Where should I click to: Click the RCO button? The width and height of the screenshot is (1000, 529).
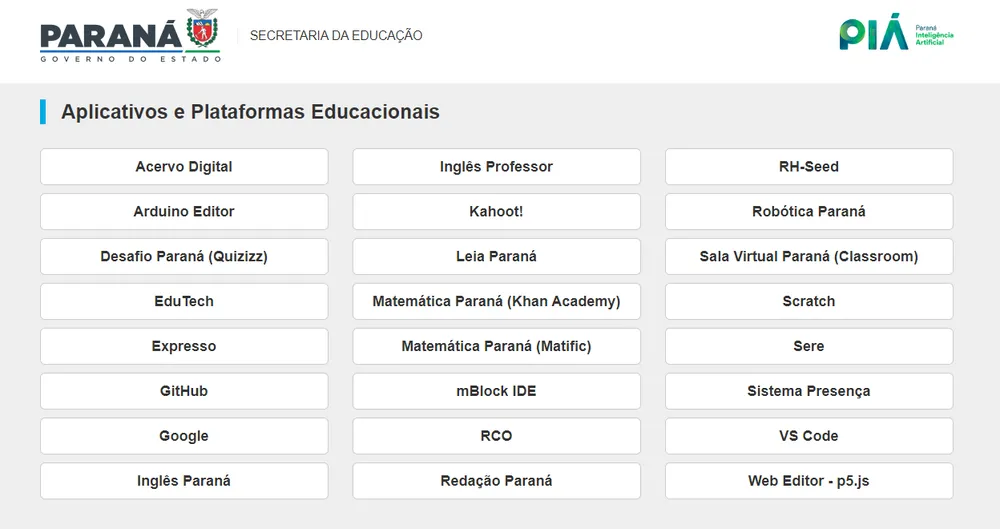click(x=496, y=437)
